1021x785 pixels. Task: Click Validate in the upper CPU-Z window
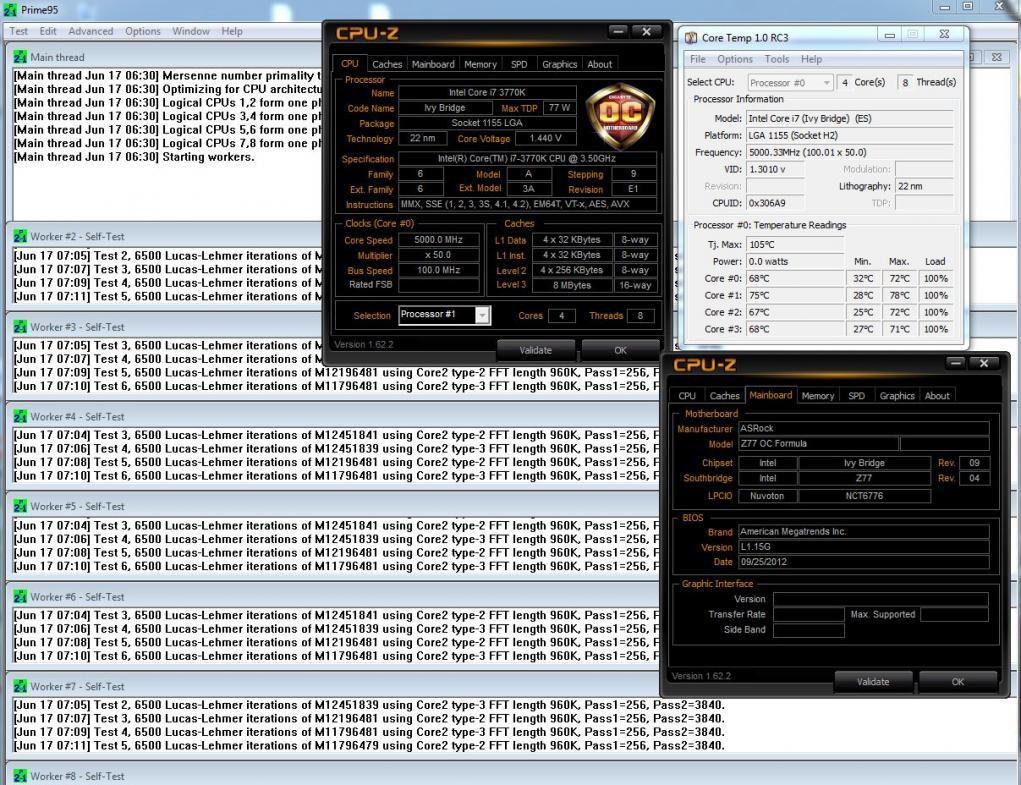point(536,350)
